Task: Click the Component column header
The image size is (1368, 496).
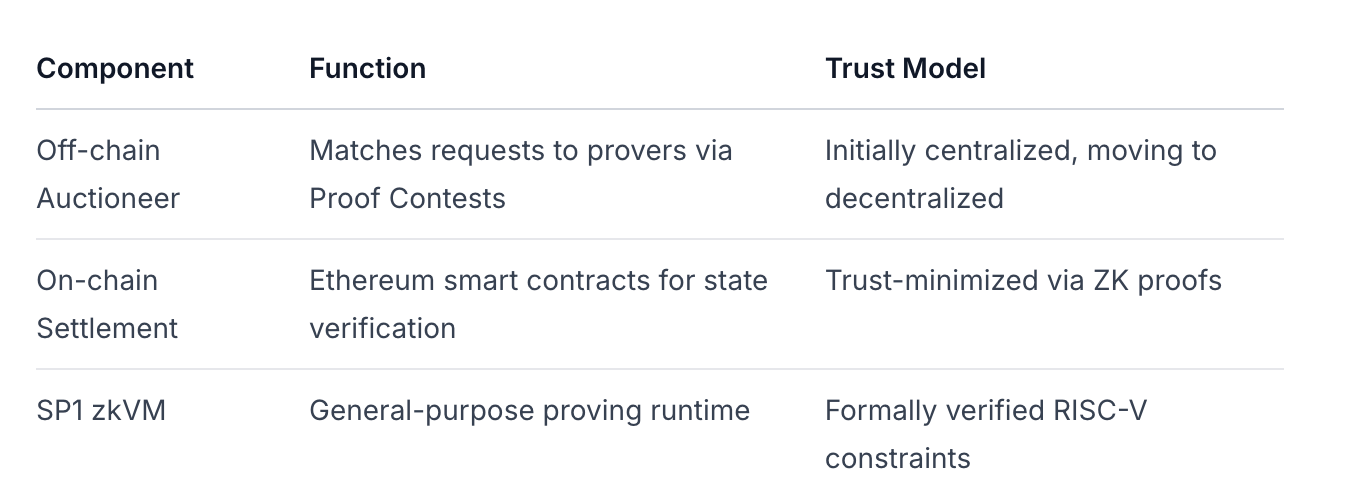Action: tap(115, 68)
